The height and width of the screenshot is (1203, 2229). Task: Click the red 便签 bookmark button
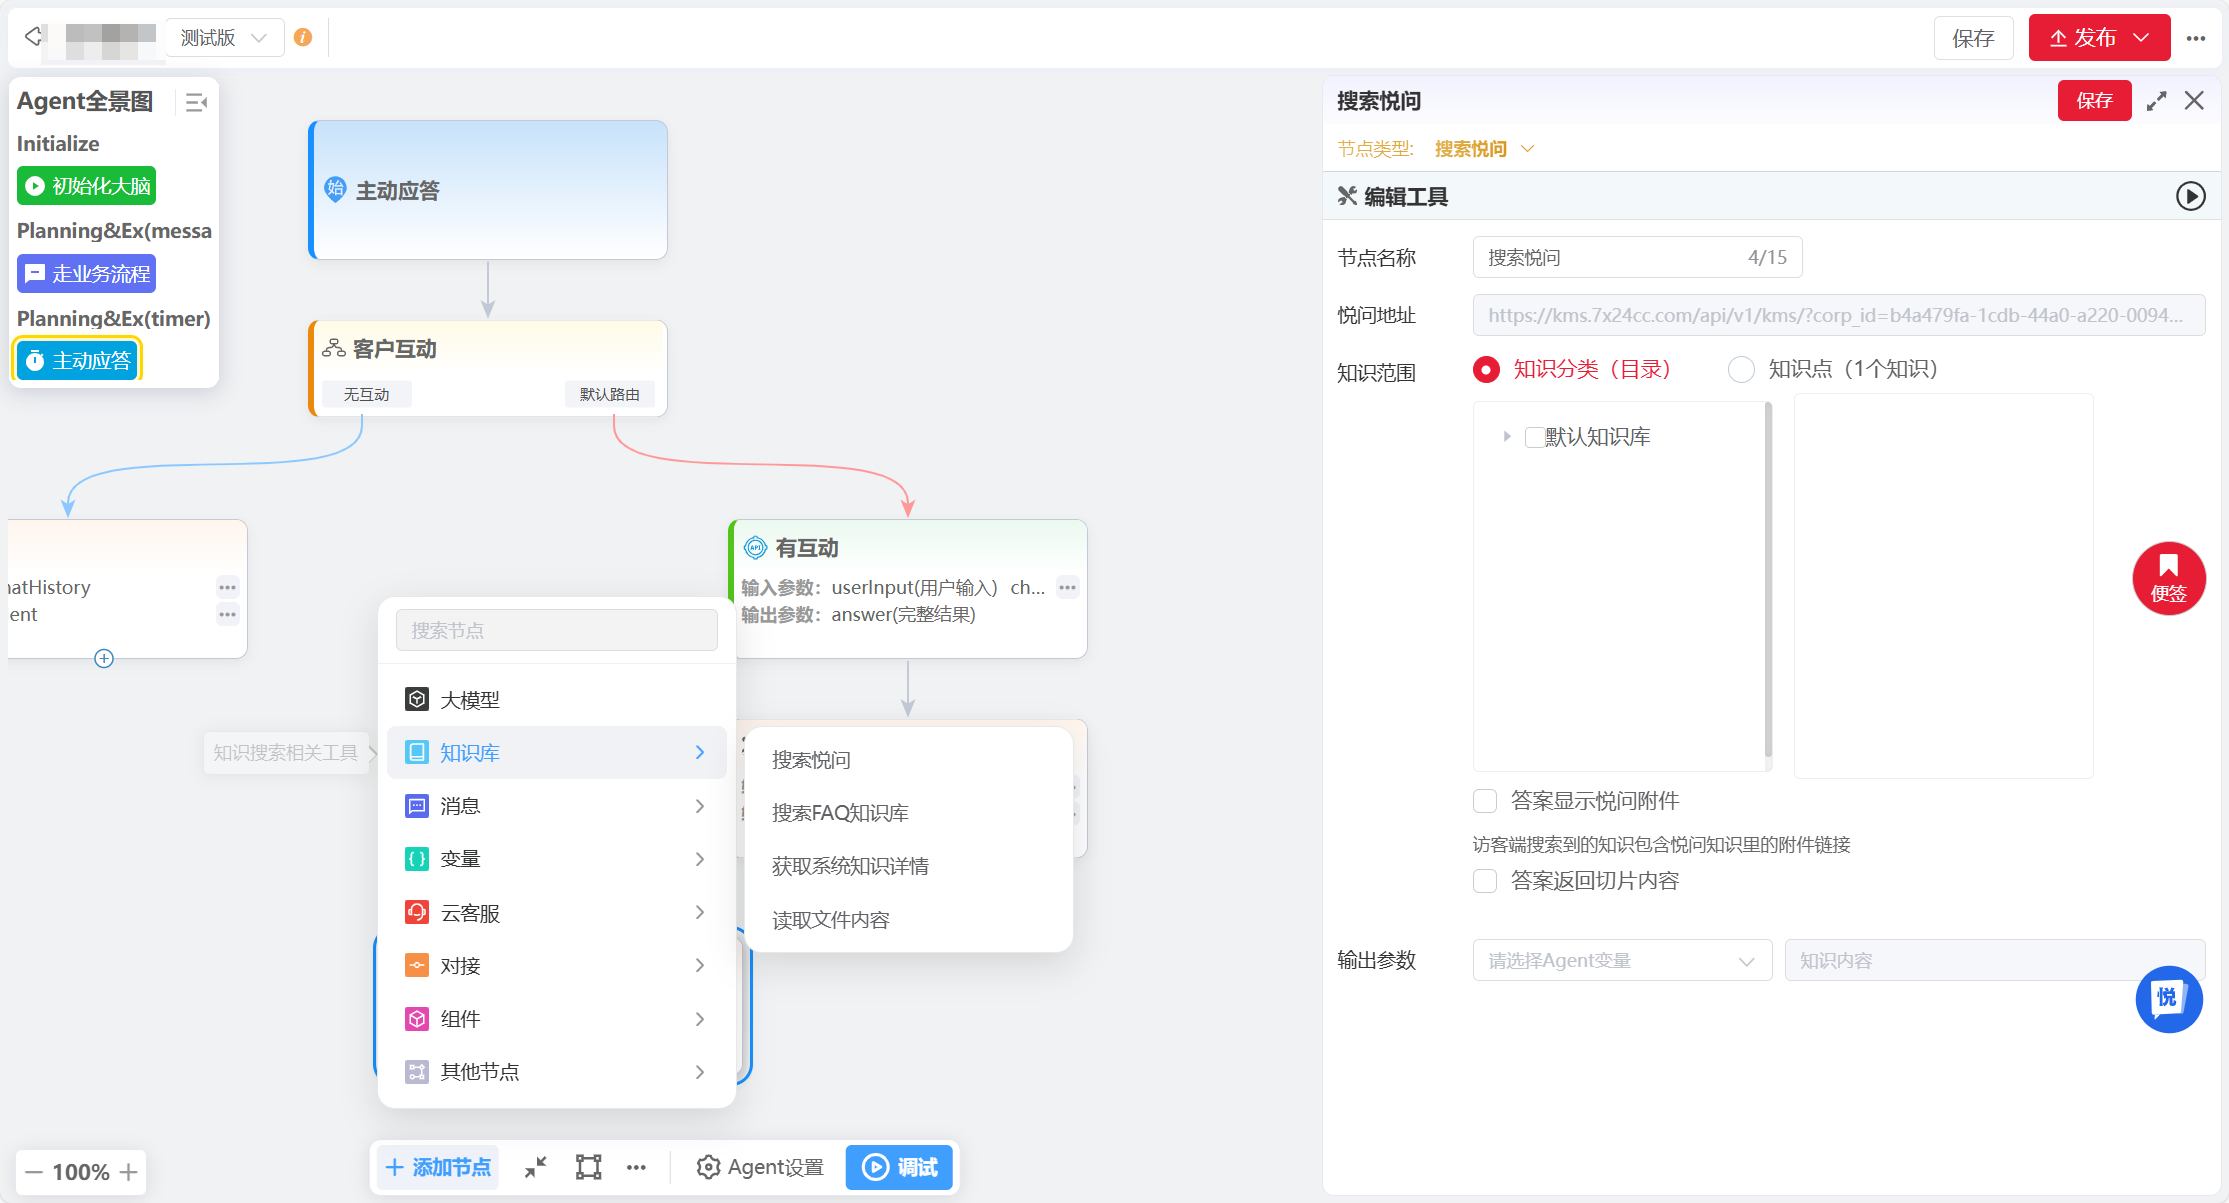[2168, 578]
